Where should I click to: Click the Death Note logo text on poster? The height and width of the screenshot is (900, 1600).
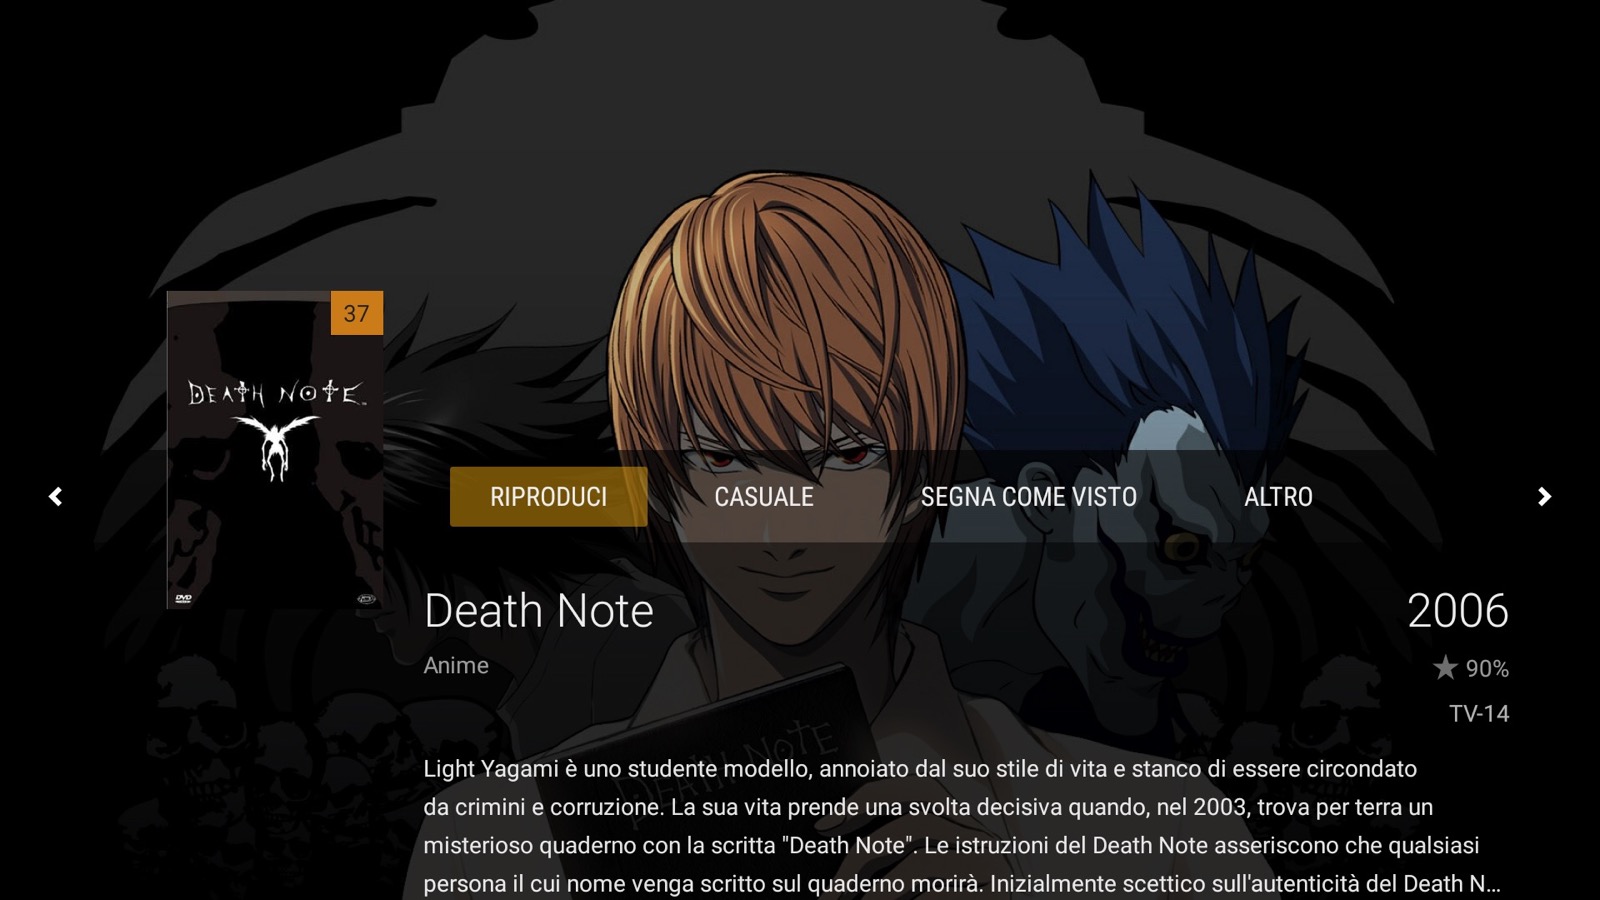point(277,393)
